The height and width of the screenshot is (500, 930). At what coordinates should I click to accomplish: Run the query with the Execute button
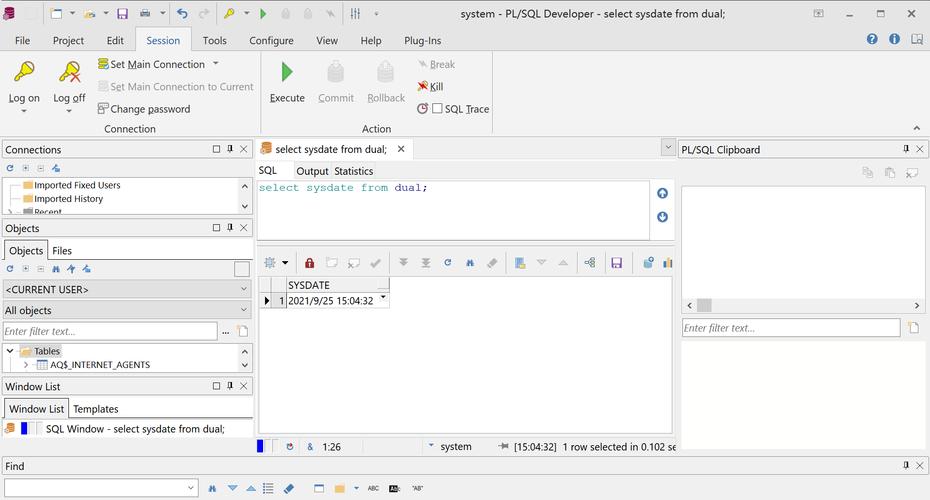click(287, 82)
